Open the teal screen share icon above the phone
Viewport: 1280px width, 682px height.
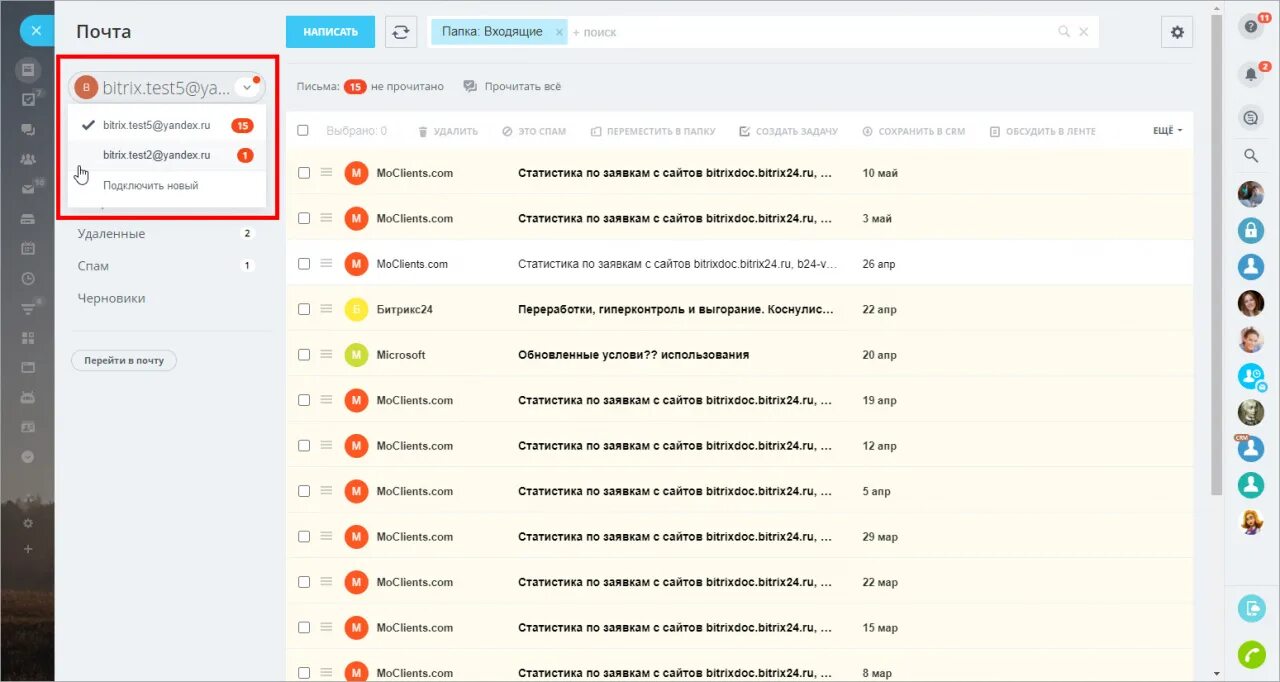1251,607
